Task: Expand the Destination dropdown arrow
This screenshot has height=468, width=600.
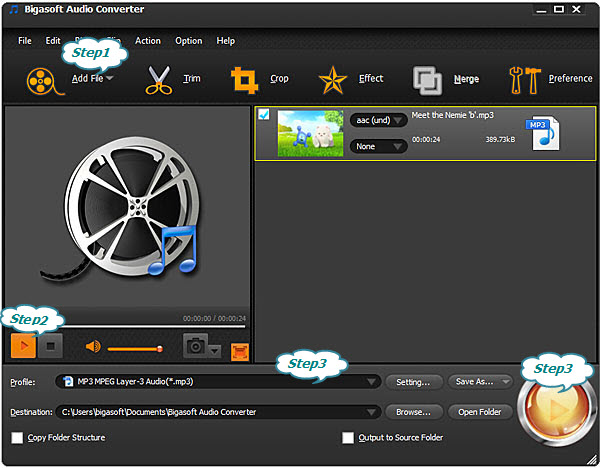Action: click(371, 413)
